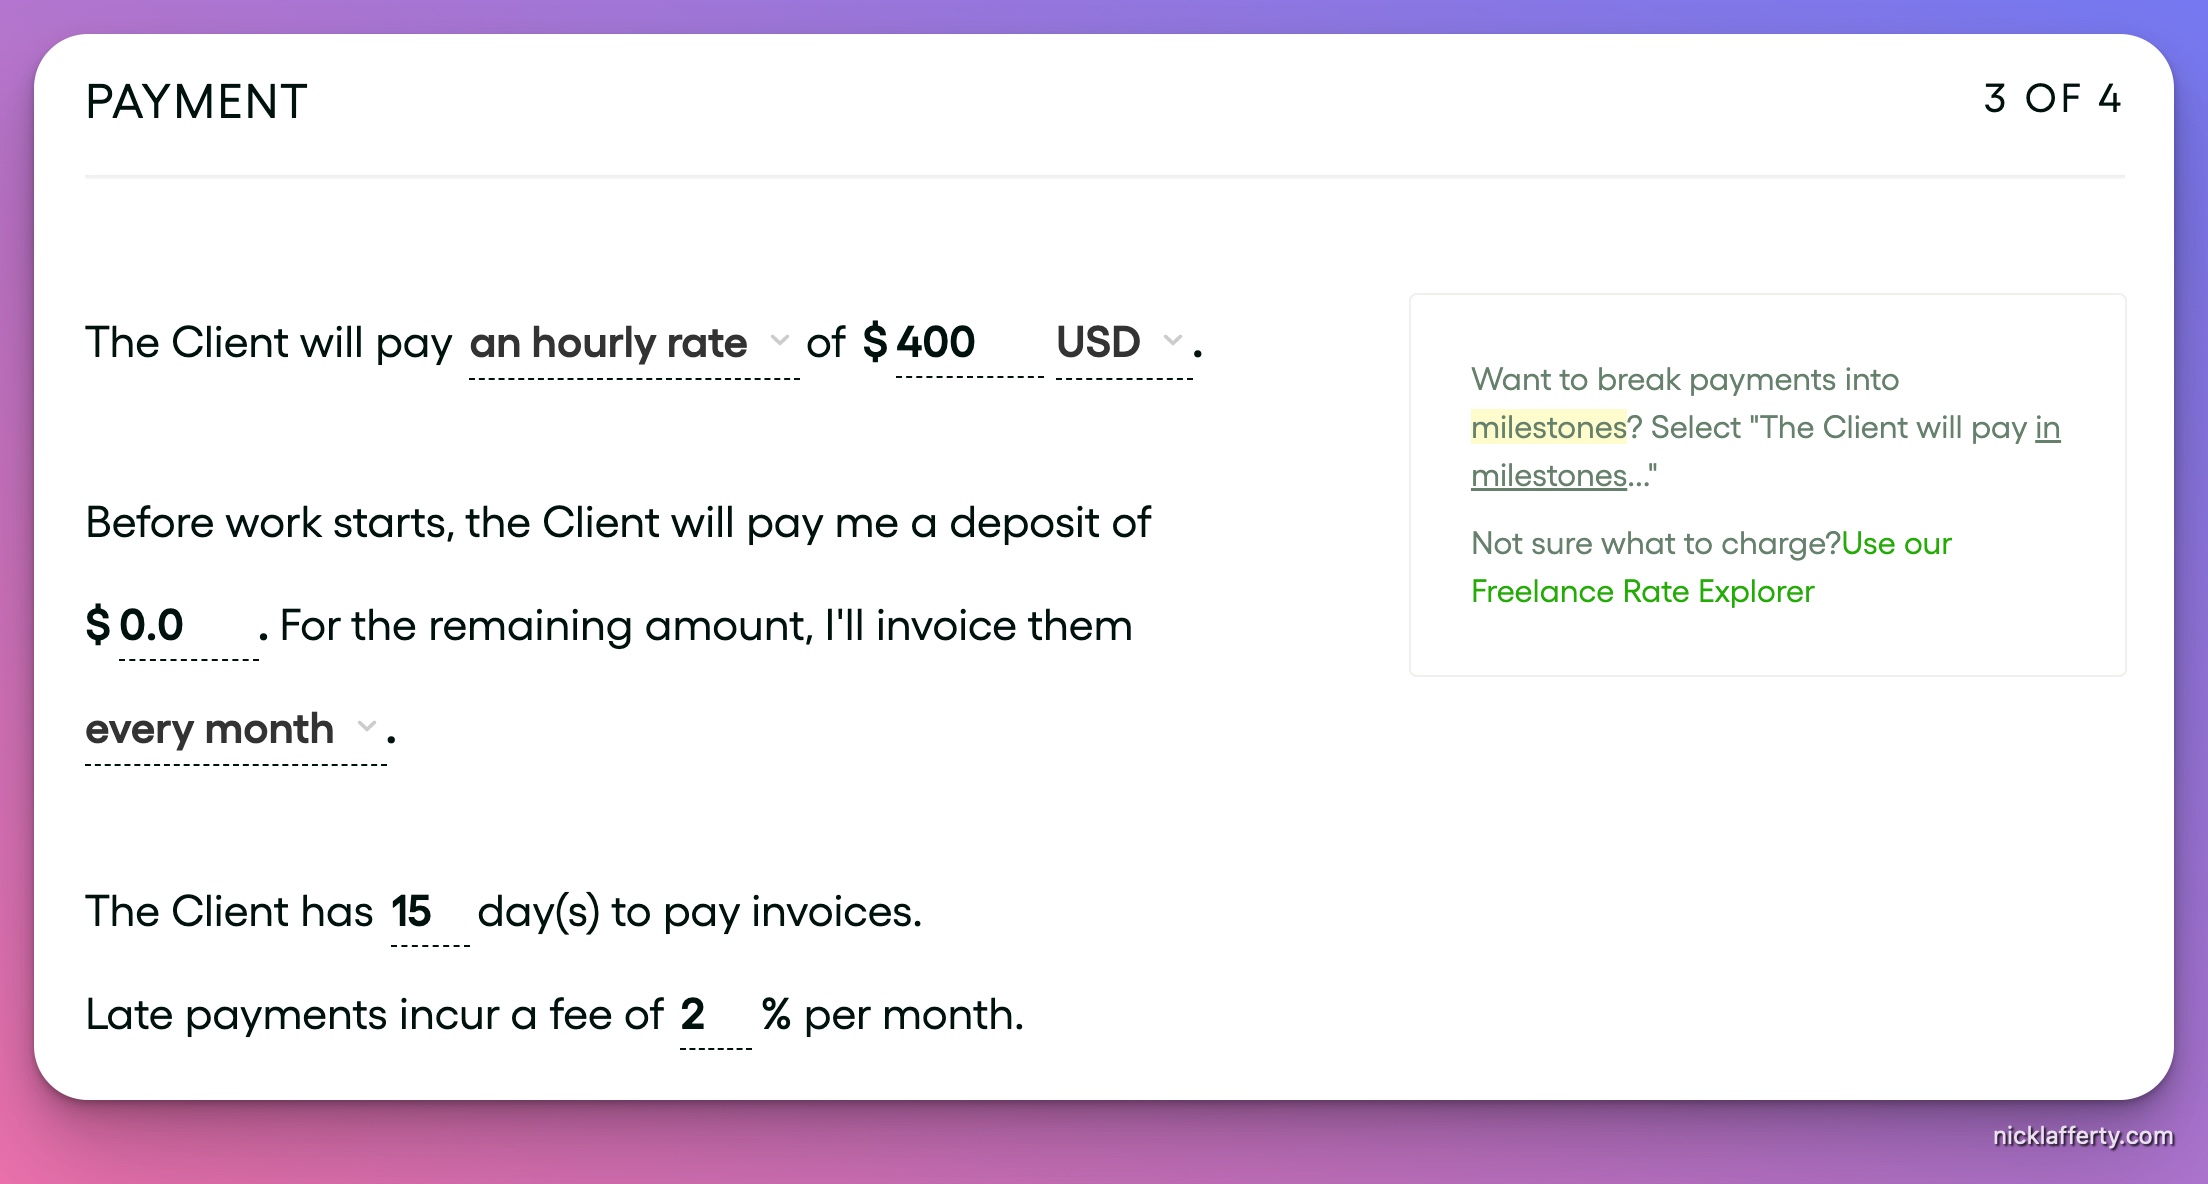Click the hourly rate amount field showing 400
The width and height of the screenshot is (2208, 1184).
(x=966, y=343)
